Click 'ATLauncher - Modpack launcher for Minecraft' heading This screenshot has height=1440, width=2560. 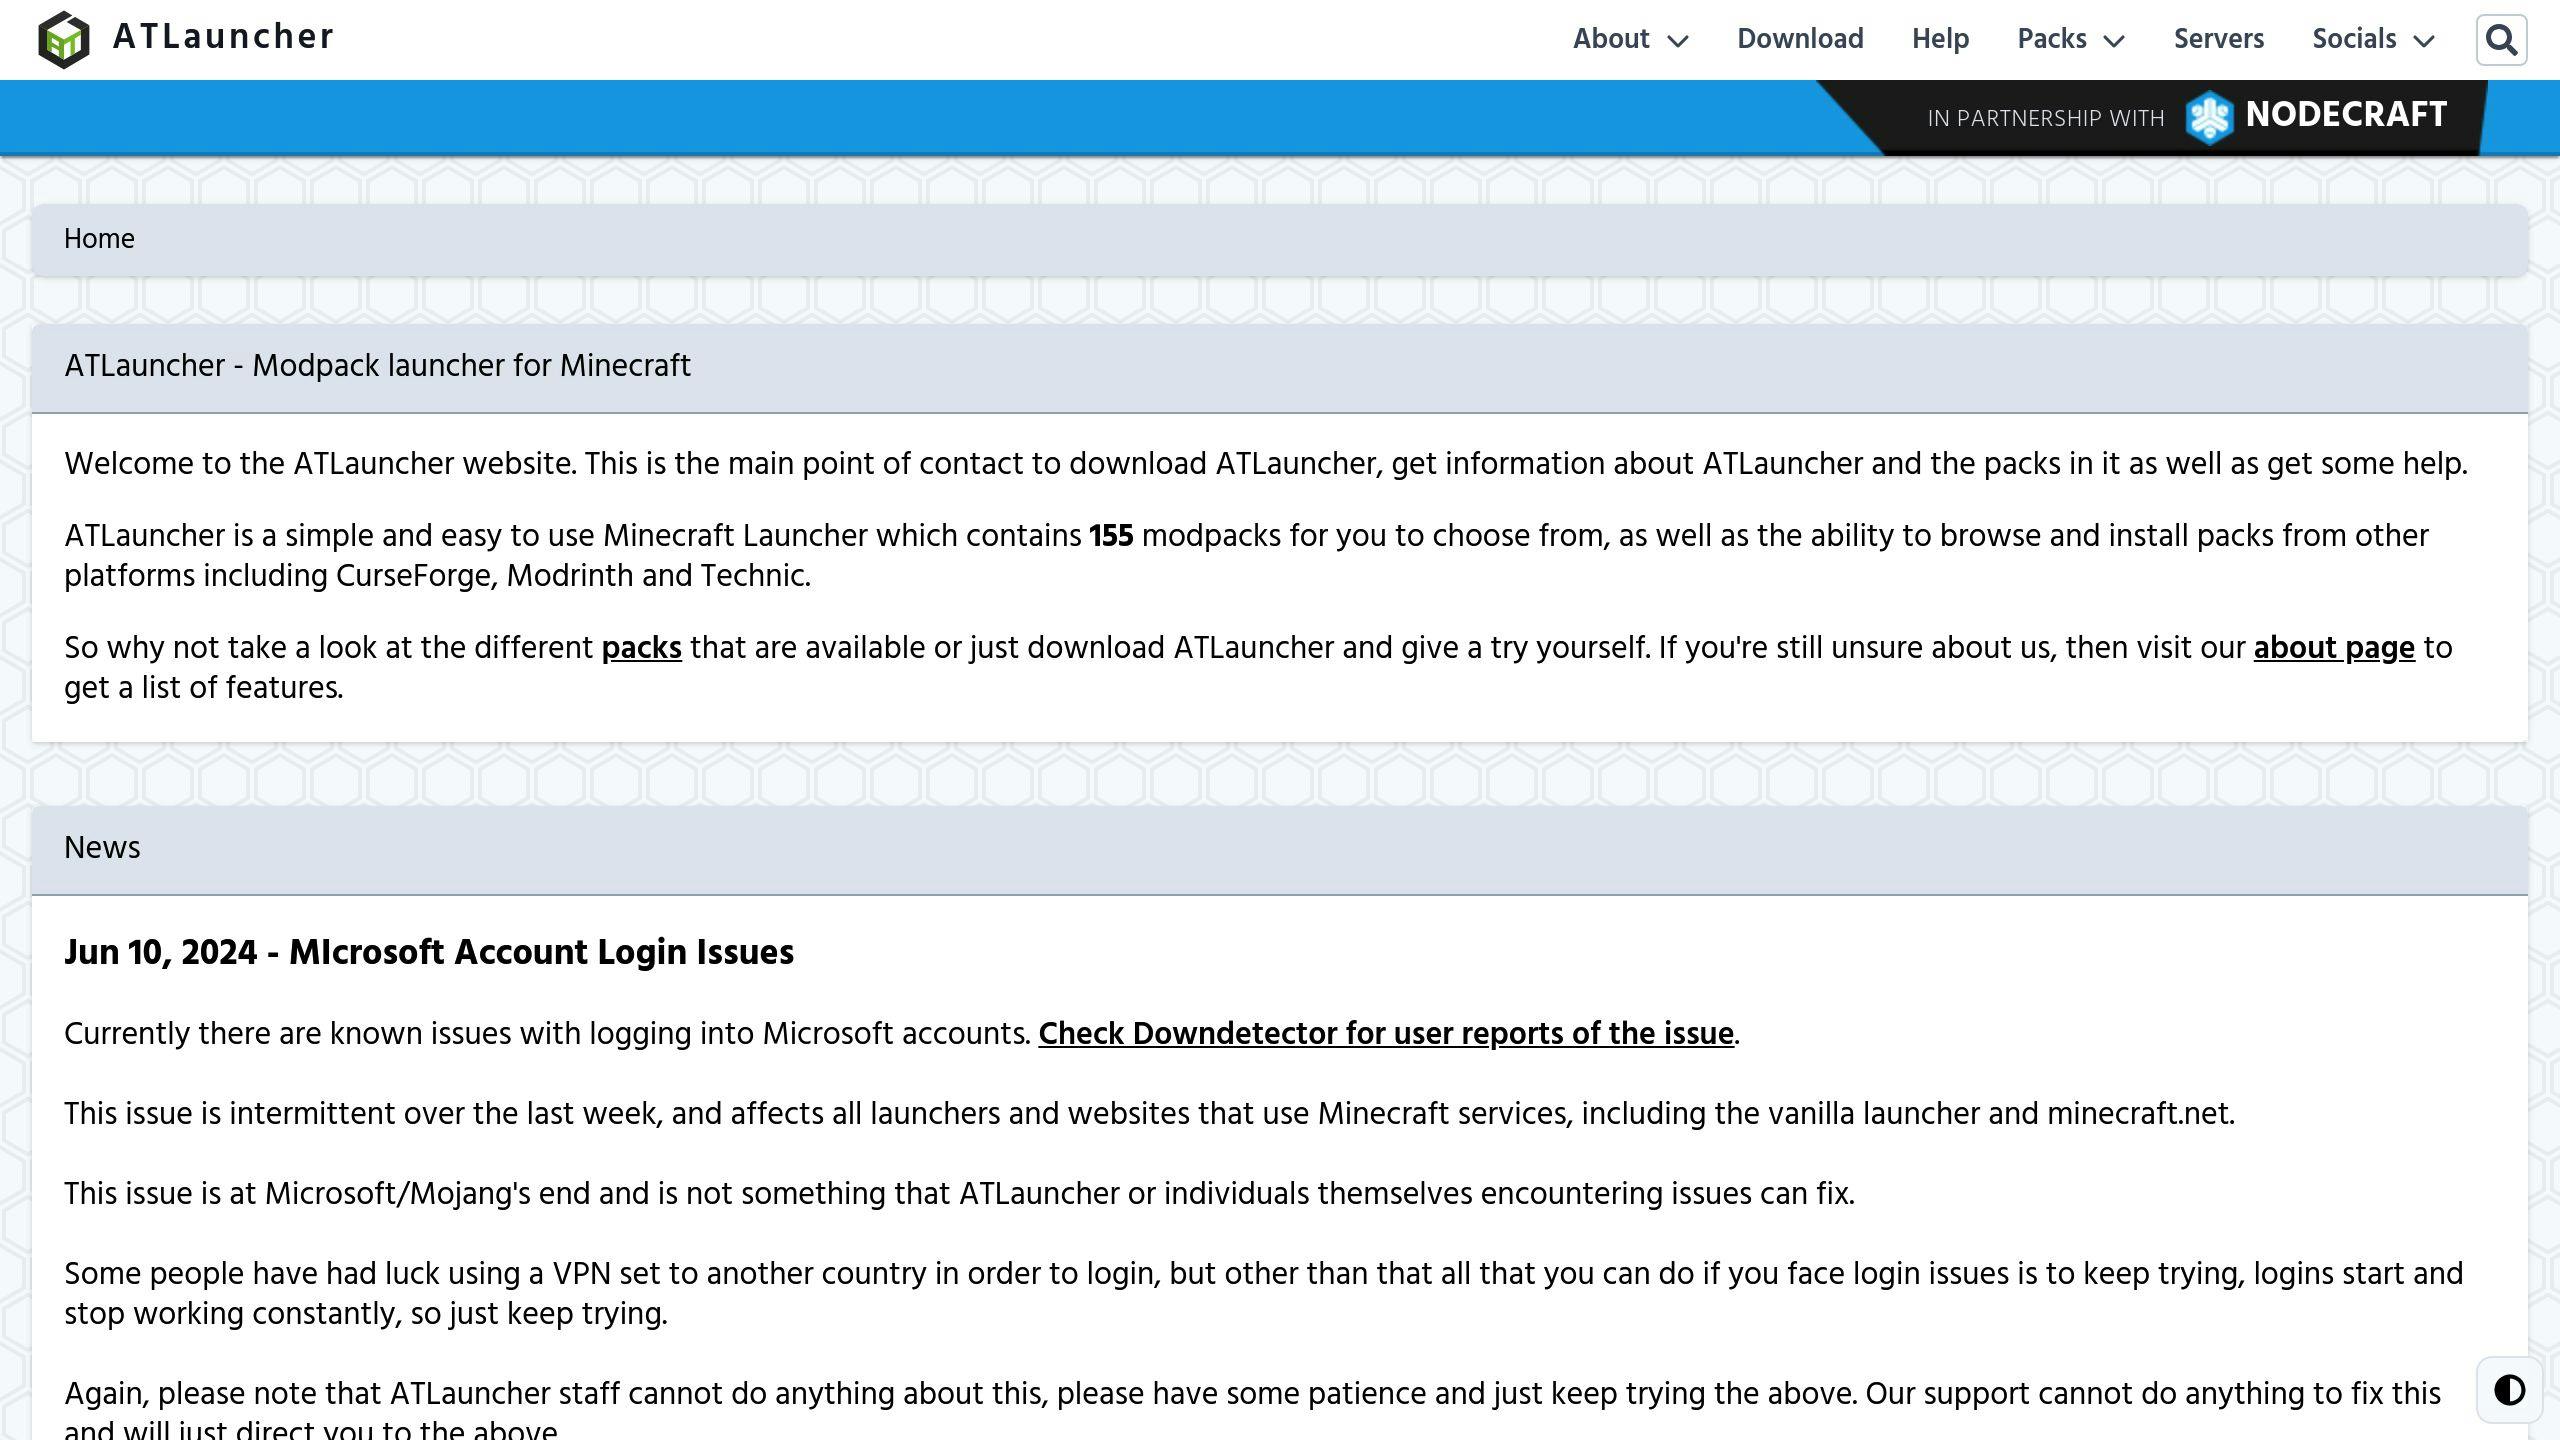pos(377,366)
